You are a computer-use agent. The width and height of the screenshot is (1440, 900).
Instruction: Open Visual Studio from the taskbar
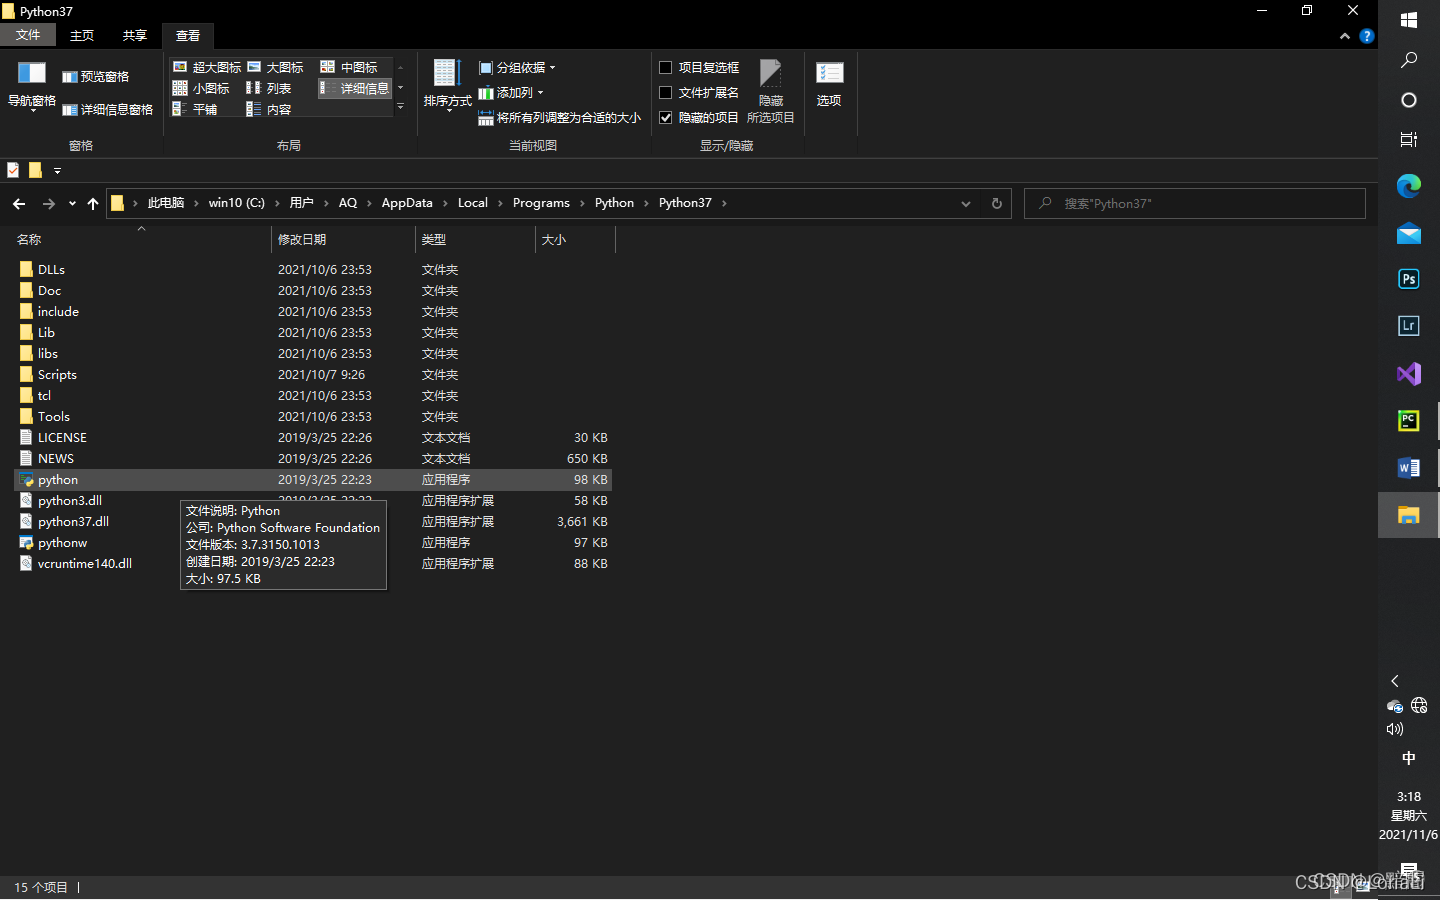(x=1409, y=374)
